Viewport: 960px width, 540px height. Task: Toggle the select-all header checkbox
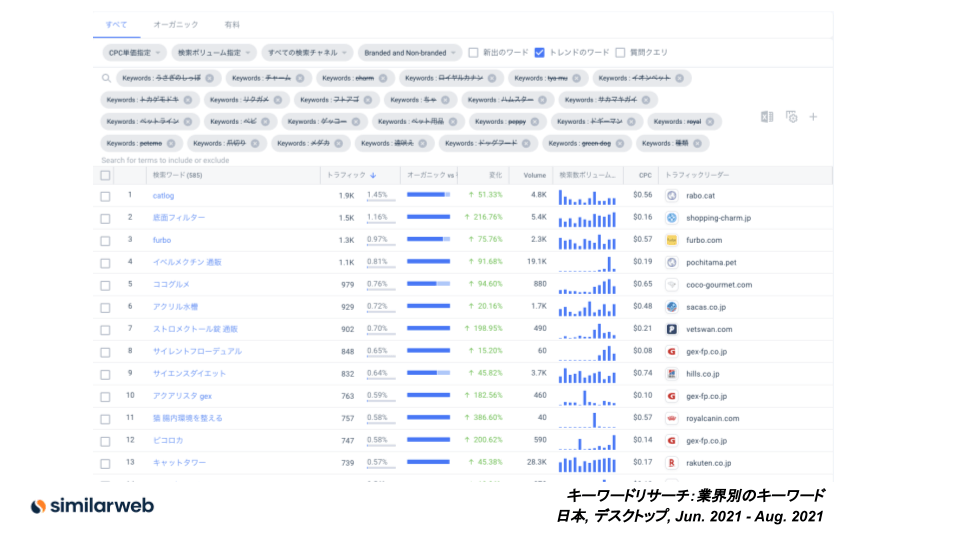point(105,176)
